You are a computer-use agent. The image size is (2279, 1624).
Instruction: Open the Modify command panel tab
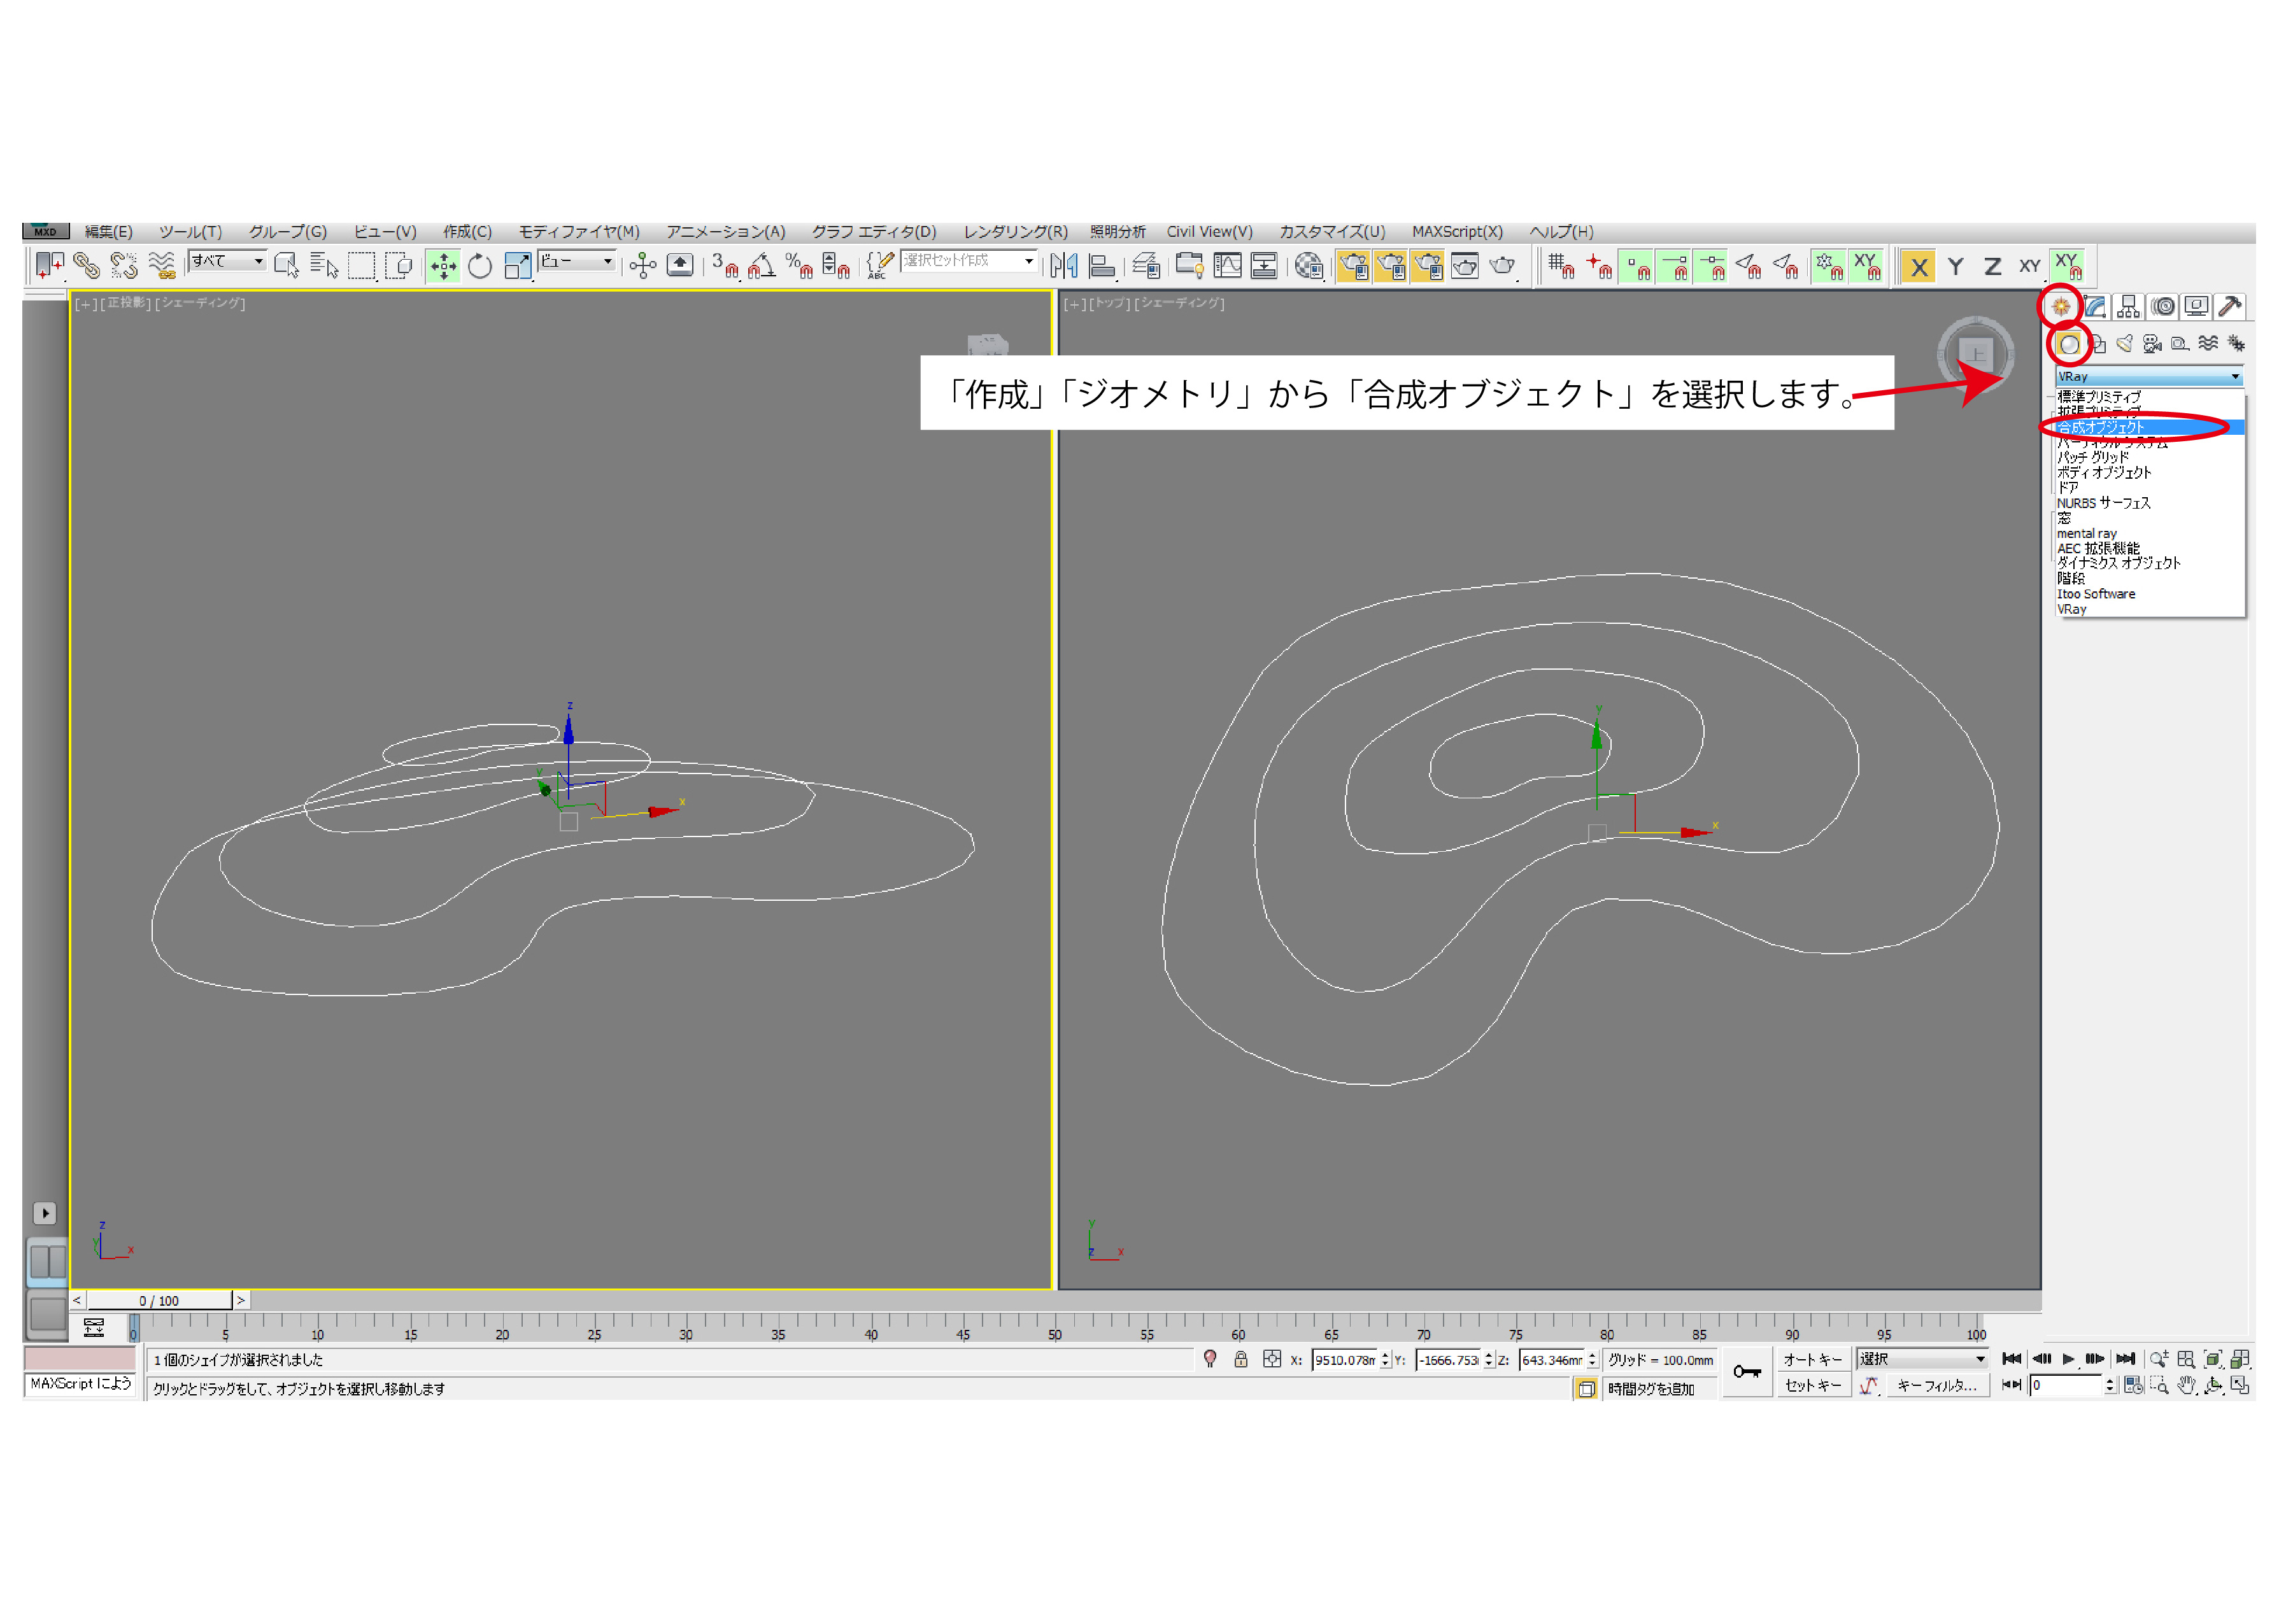2095,307
